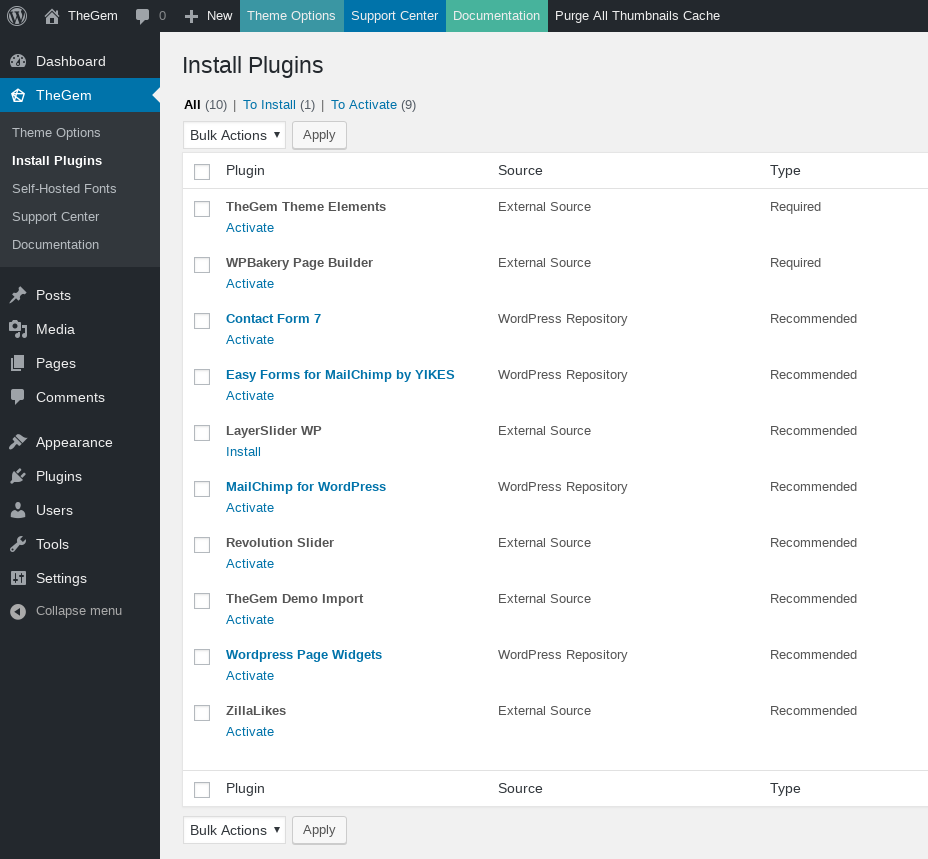Click the Collapse menu arrow icon
This screenshot has width=928, height=859.
coord(18,611)
